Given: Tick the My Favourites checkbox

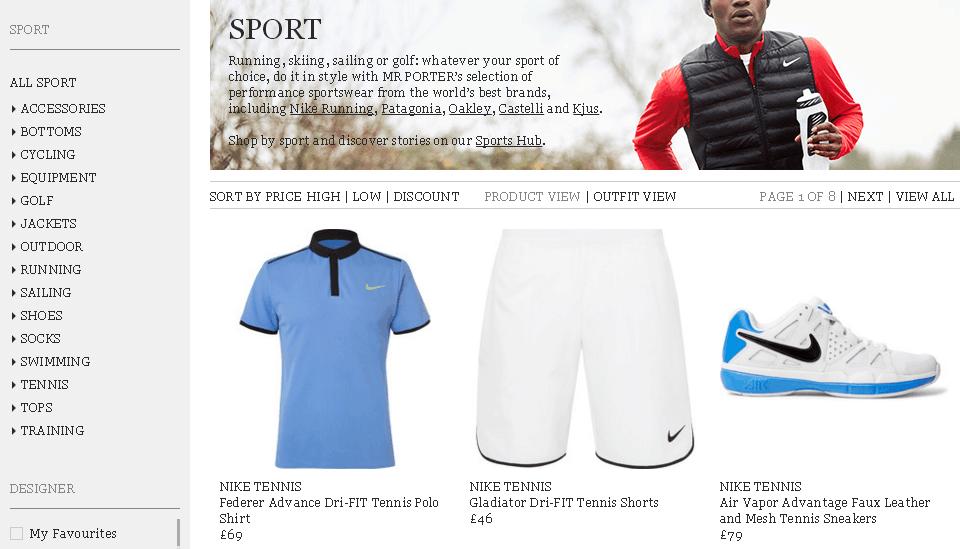Looking at the screenshot, I should [17, 533].
